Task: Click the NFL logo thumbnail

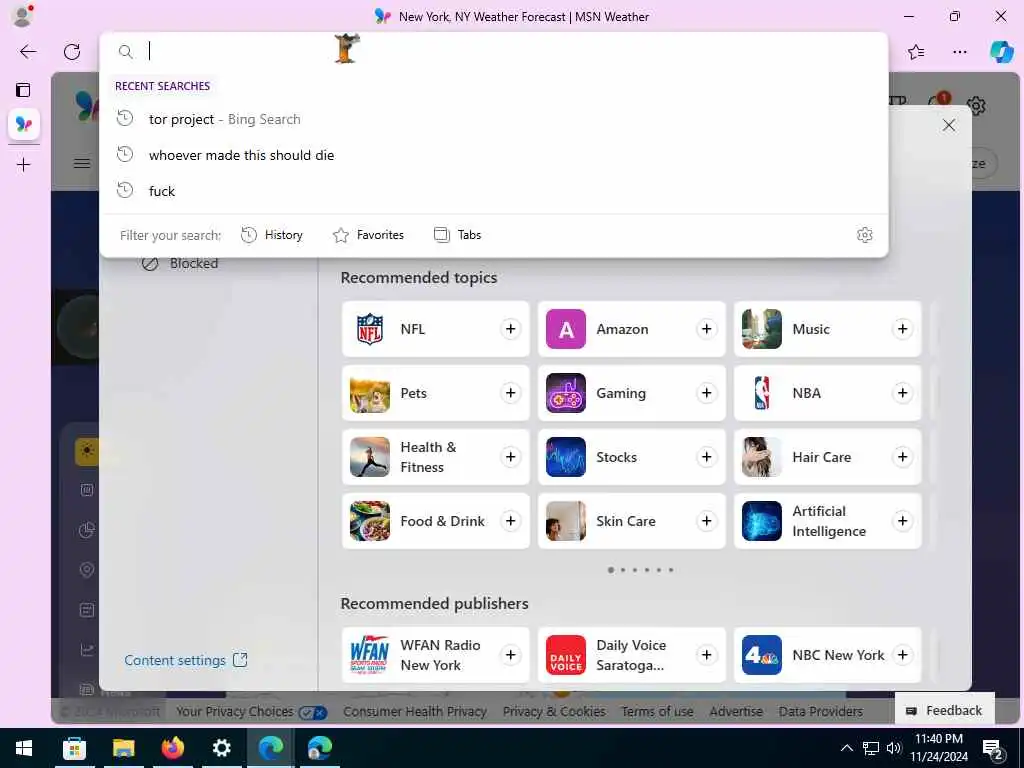Action: [x=370, y=329]
